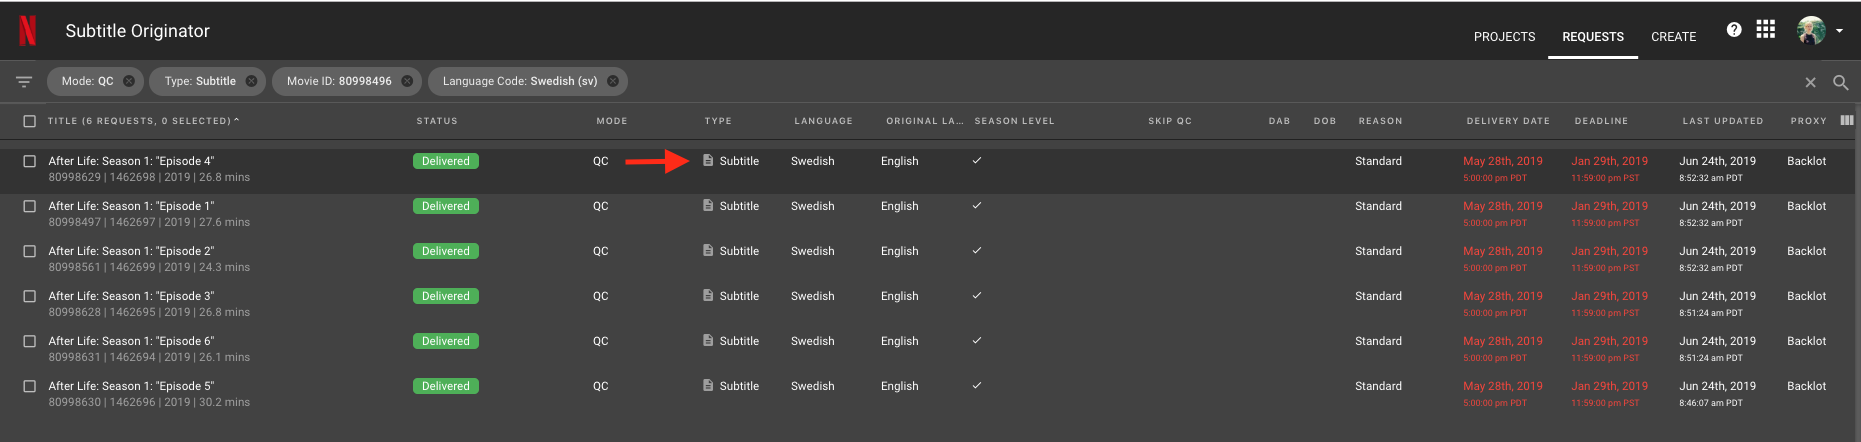
Task: Click the Subtitle Originator app title
Action: 138,31
